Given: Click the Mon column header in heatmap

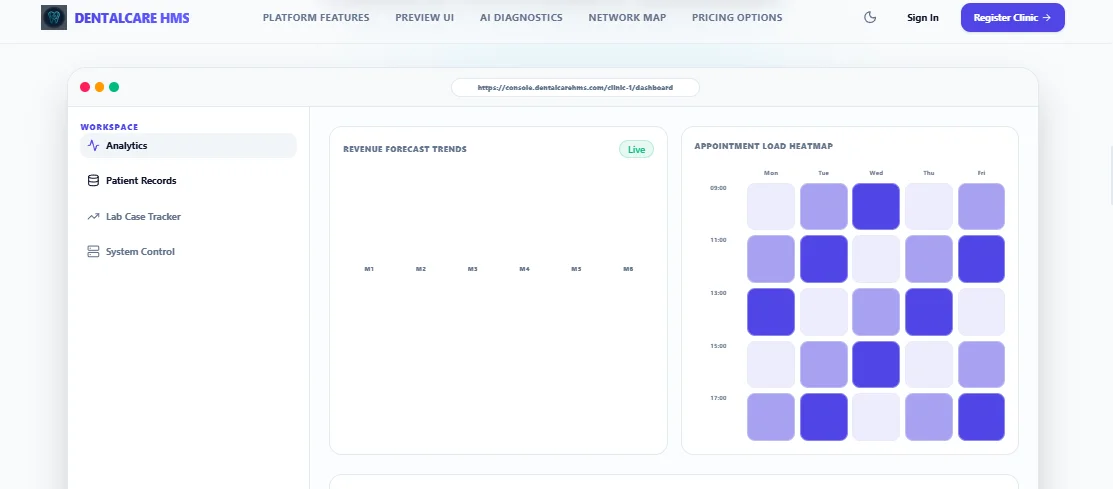Looking at the screenshot, I should [771, 173].
